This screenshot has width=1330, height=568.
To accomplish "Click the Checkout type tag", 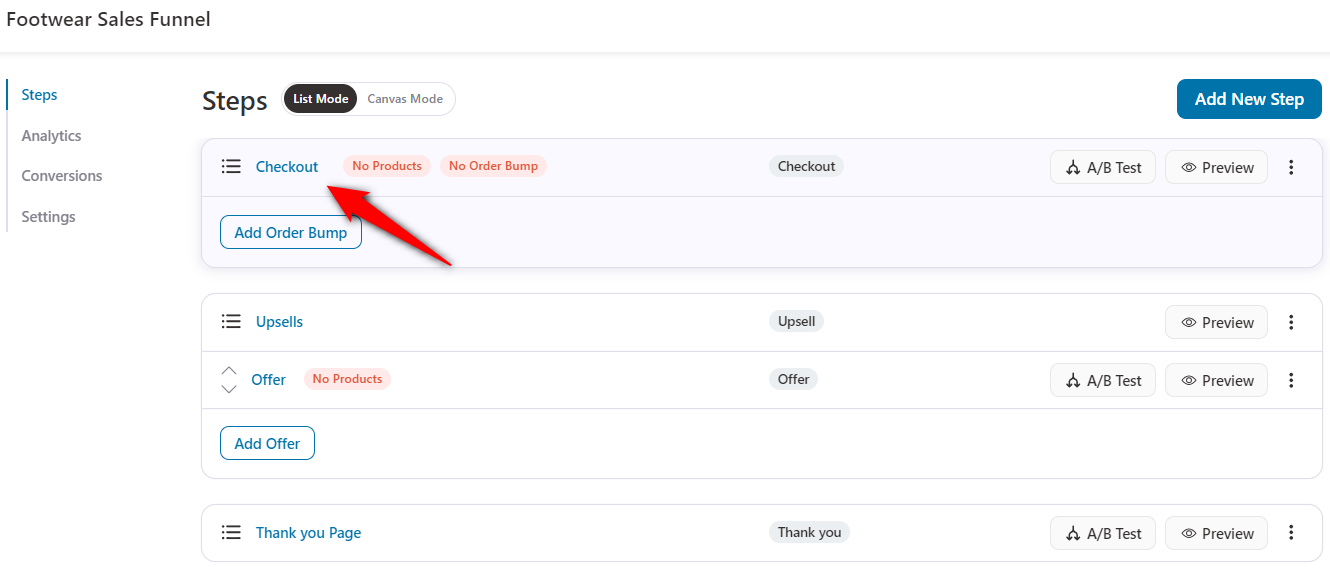I will (806, 166).
